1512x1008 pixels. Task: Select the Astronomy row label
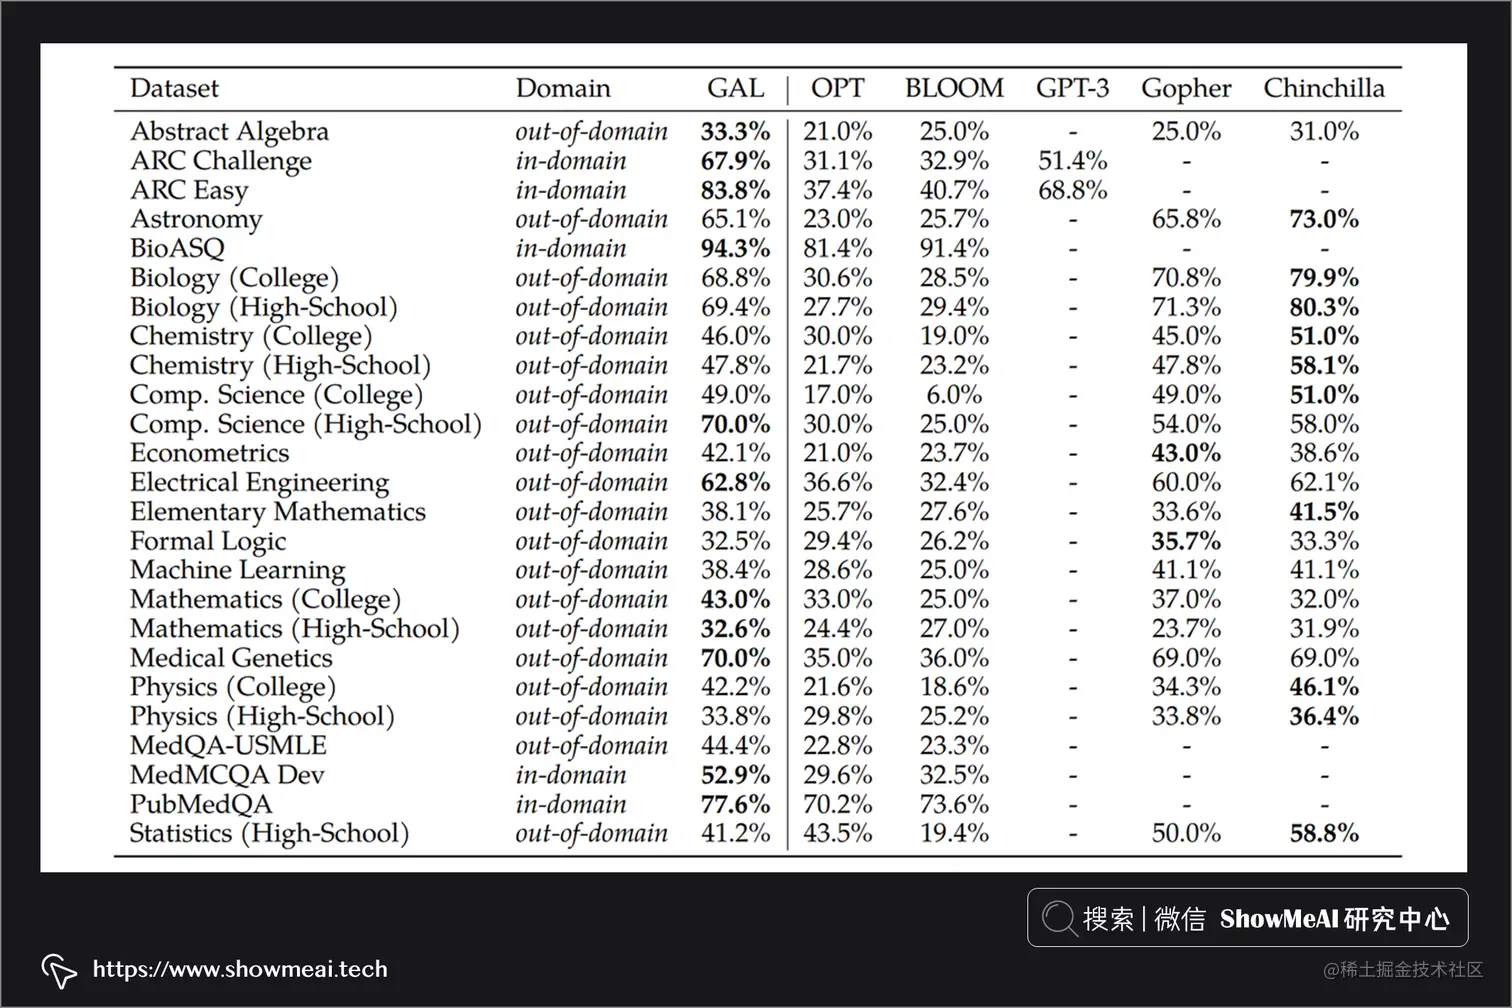196,219
